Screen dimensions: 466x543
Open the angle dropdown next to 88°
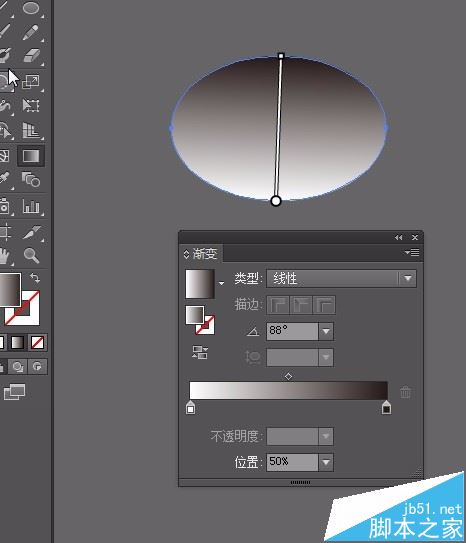[326, 331]
